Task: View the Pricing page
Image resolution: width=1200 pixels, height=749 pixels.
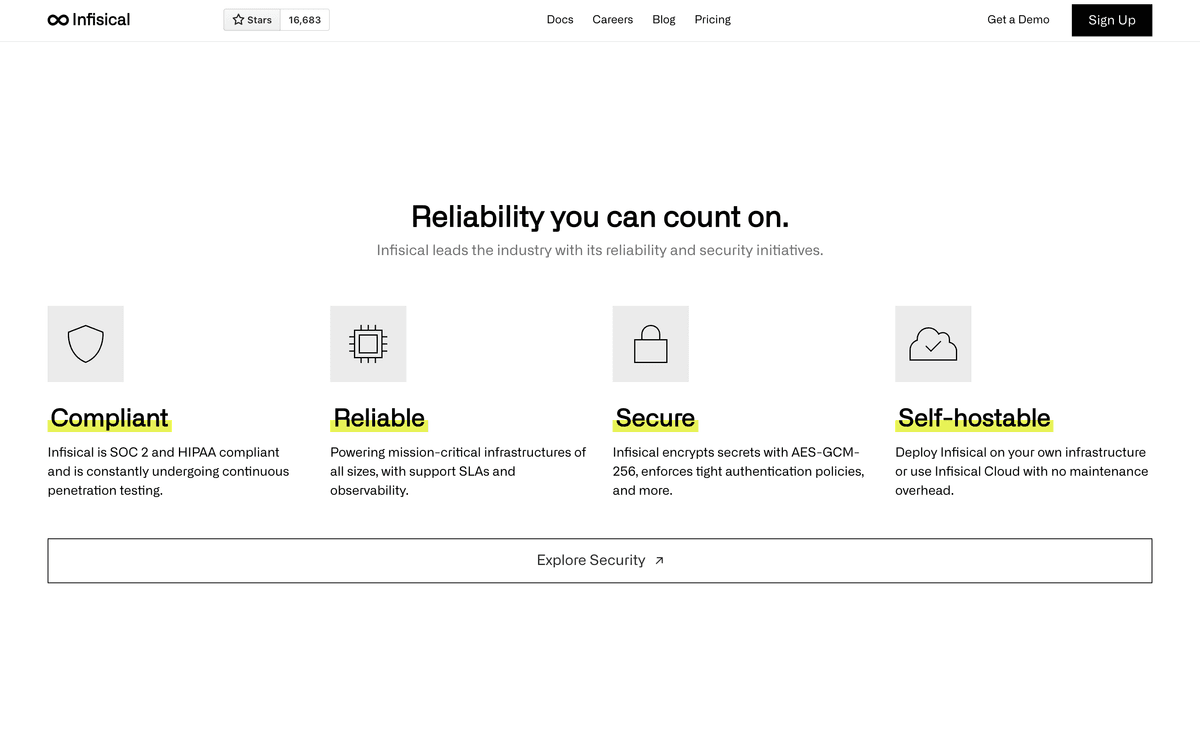Action: (712, 20)
